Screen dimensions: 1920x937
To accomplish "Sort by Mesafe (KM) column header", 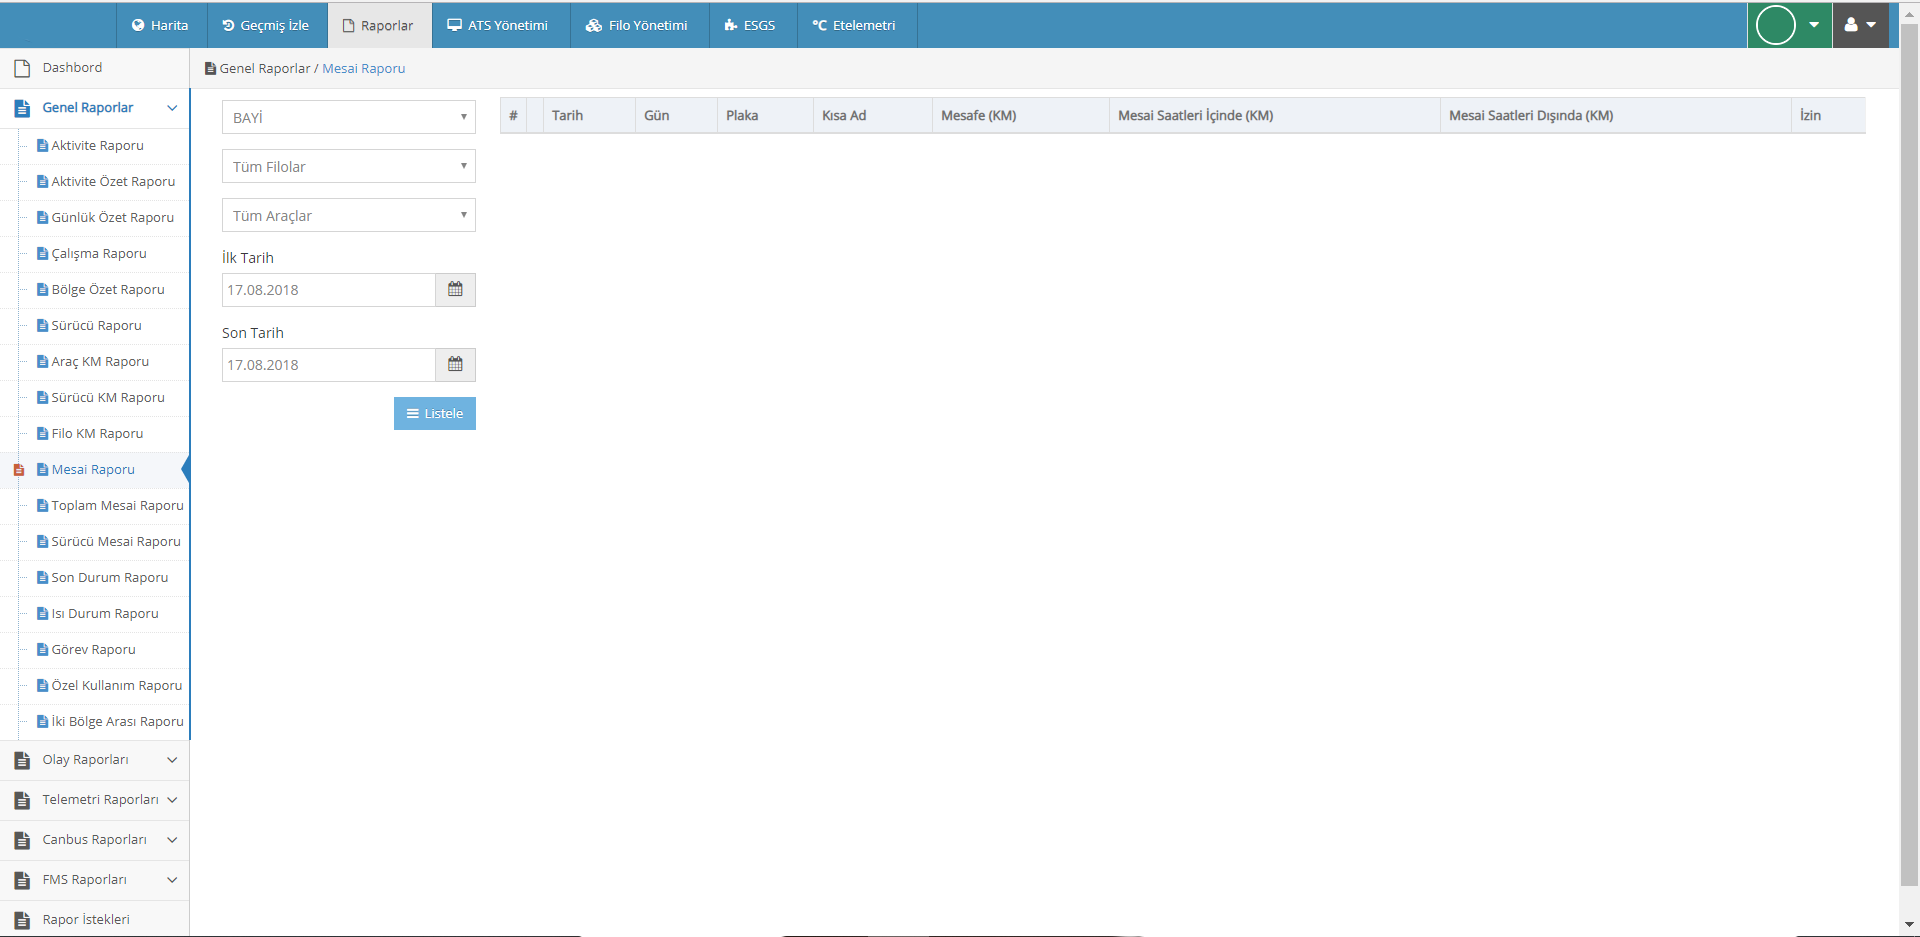I will (1020, 115).
